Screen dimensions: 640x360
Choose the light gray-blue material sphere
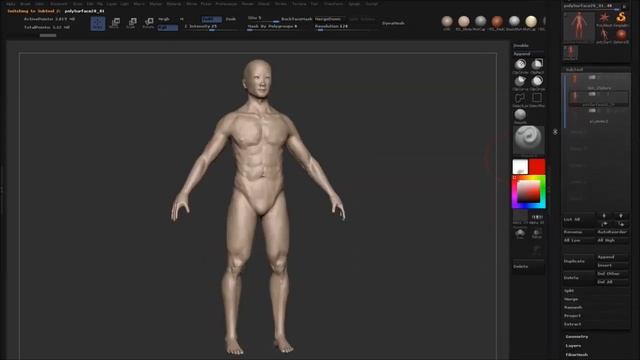click(514, 21)
